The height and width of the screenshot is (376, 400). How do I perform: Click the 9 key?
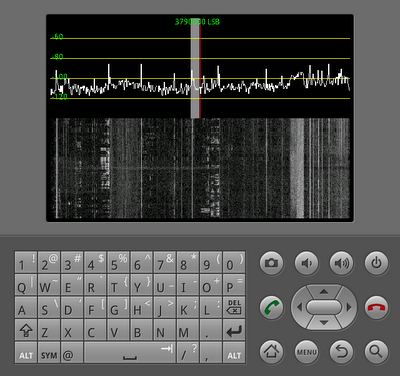click(x=211, y=262)
